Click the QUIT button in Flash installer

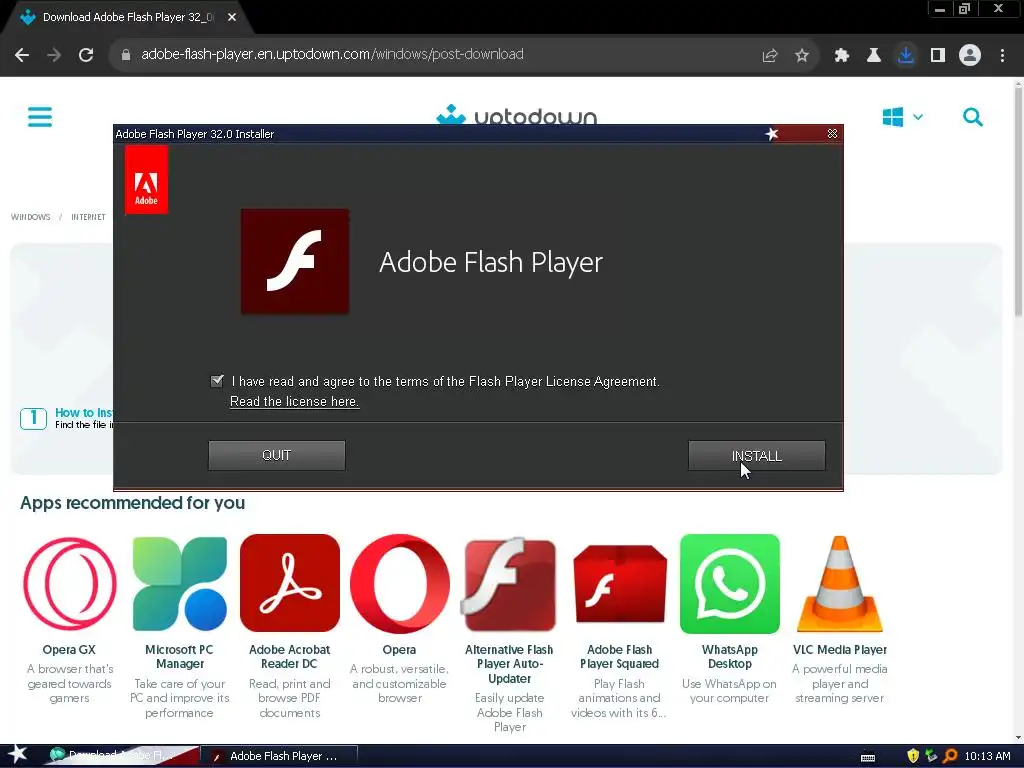pyautogui.click(x=276, y=455)
